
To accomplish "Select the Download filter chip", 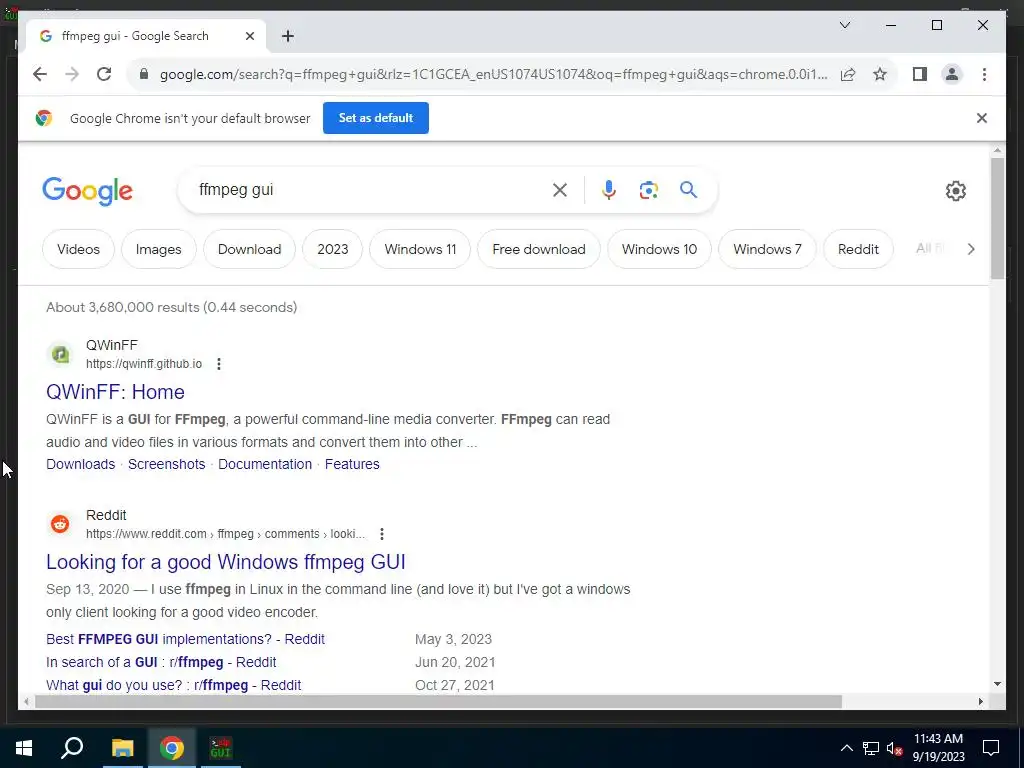I will 249,249.
